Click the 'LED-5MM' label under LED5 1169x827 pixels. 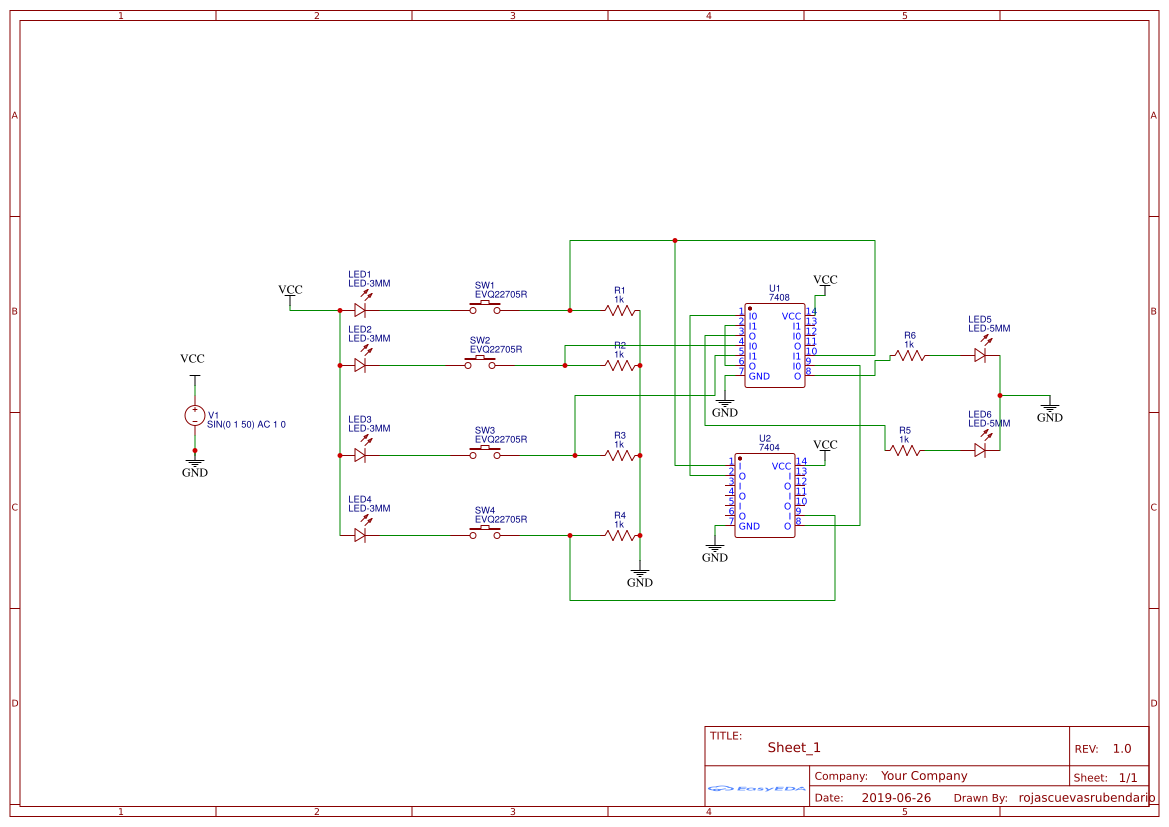point(989,329)
